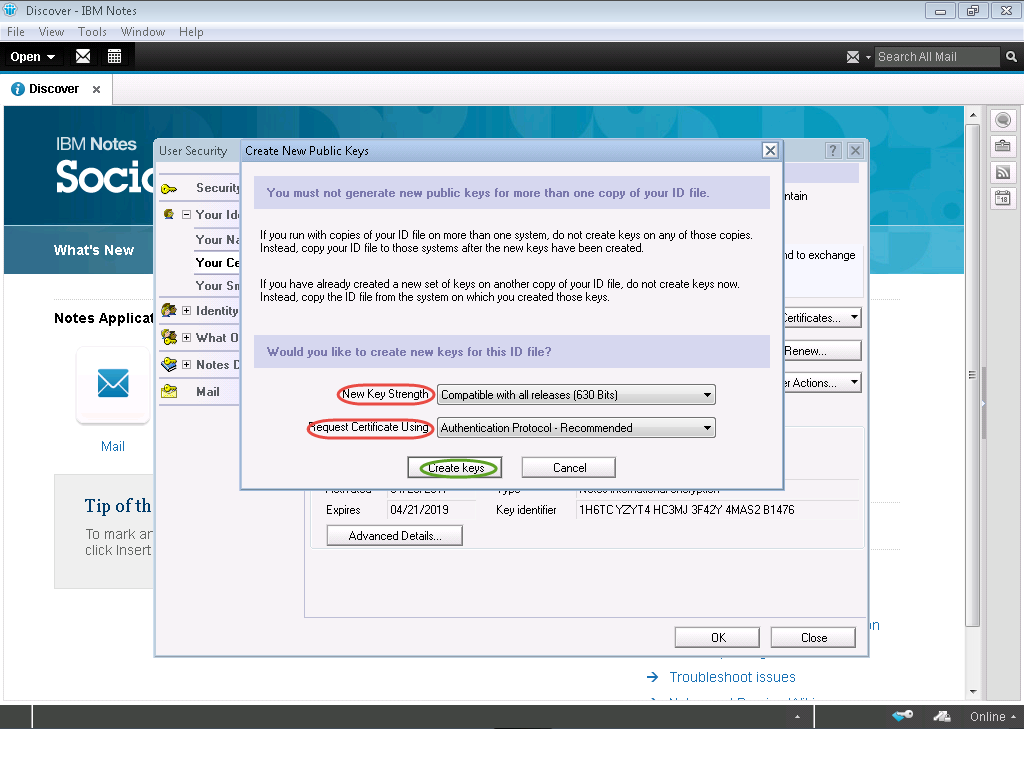
Task: Click the key identifier 1H6TC YZYT4 value
Action: coord(686,510)
